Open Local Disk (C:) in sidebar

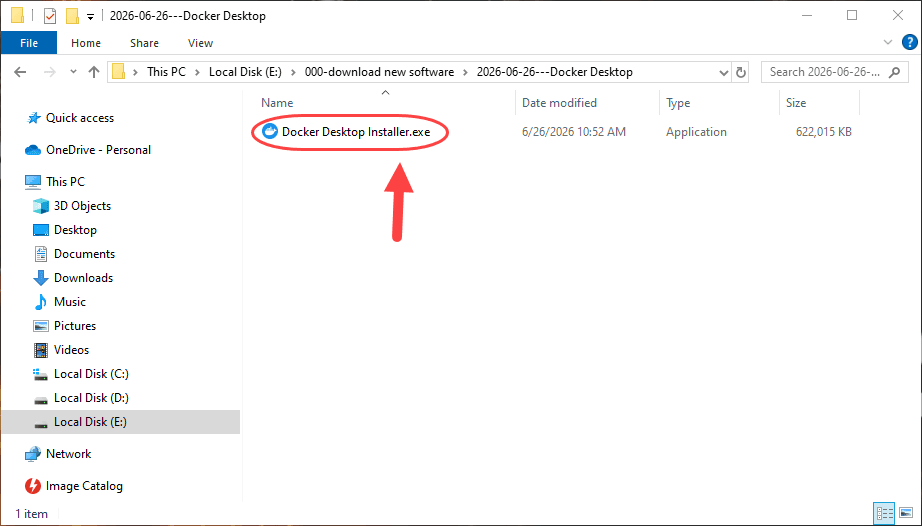[x=91, y=374]
